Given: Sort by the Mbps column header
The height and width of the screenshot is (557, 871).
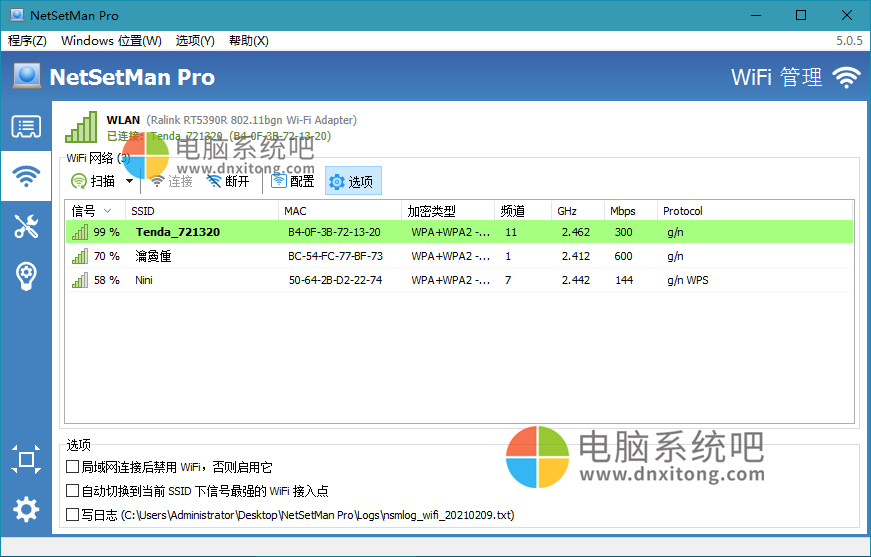Looking at the screenshot, I should click(630, 211).
